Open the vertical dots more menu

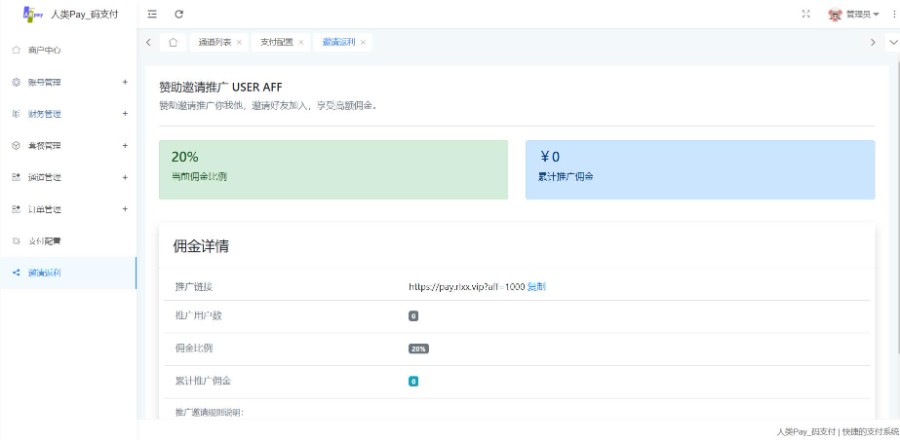[x=895, y=14]
